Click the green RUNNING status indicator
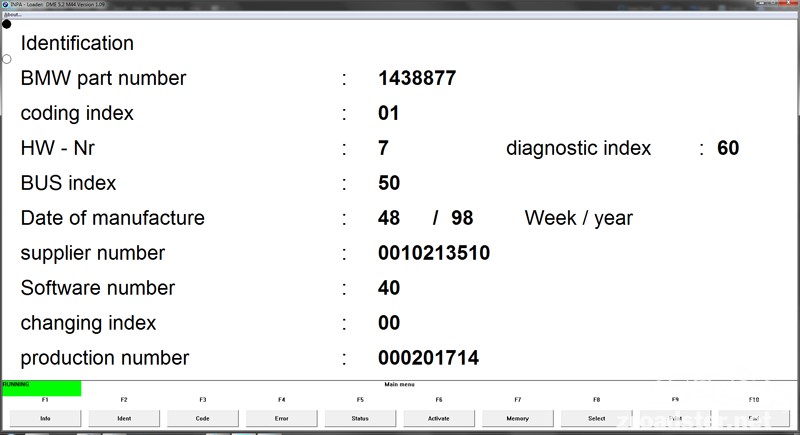Screen dimensions: 800x435 (41, 387)
